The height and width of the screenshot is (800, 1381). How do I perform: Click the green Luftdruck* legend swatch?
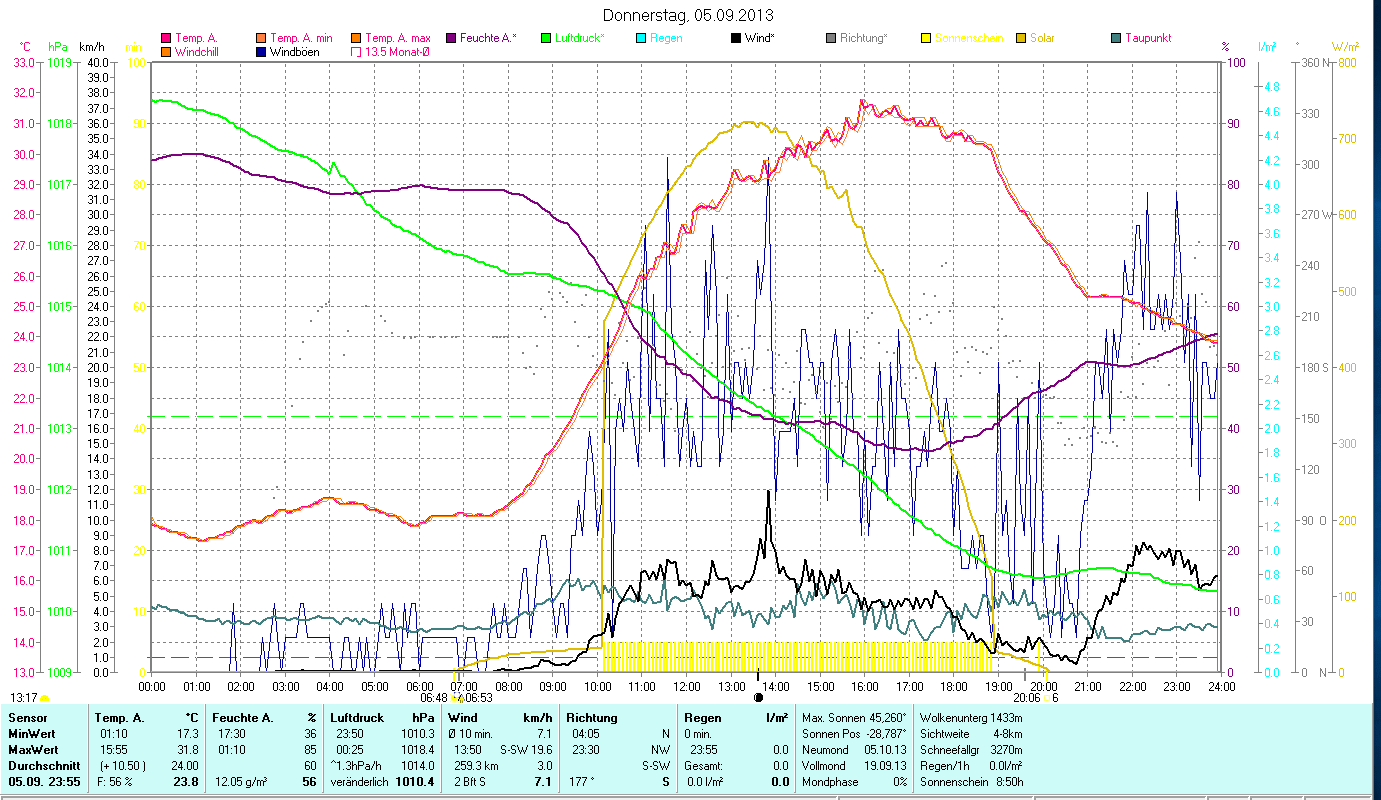coord(545,38)
